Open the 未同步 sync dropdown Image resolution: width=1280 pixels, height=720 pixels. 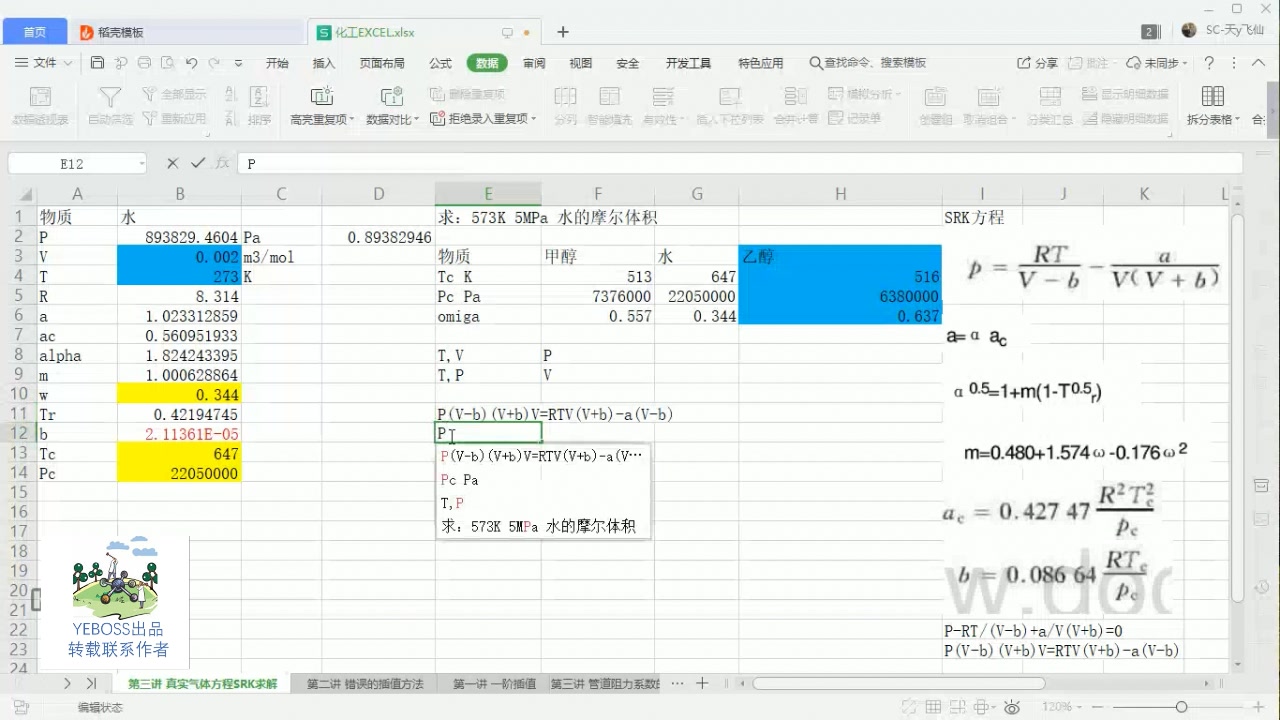pyautogui.click(x=1159, y=63)
